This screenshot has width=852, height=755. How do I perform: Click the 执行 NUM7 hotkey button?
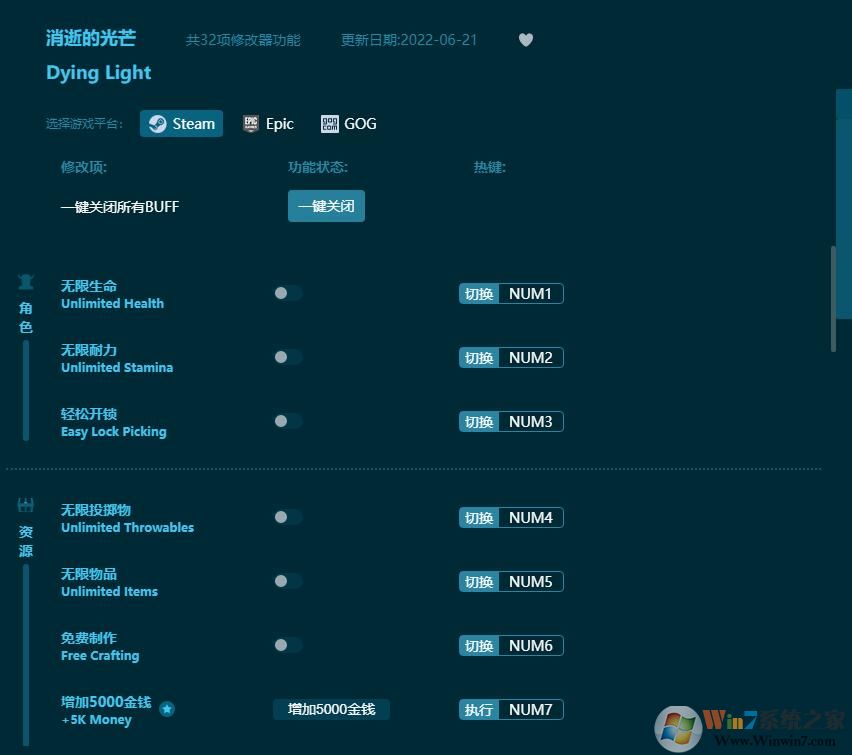511,709
